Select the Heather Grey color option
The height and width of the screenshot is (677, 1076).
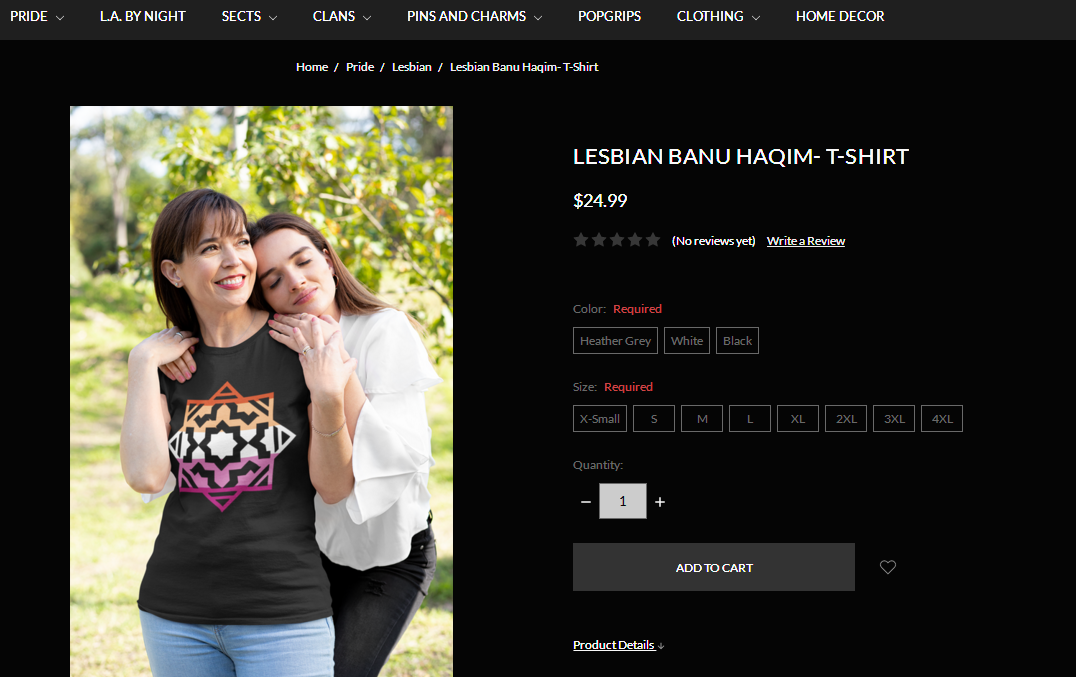coord(616,341)
